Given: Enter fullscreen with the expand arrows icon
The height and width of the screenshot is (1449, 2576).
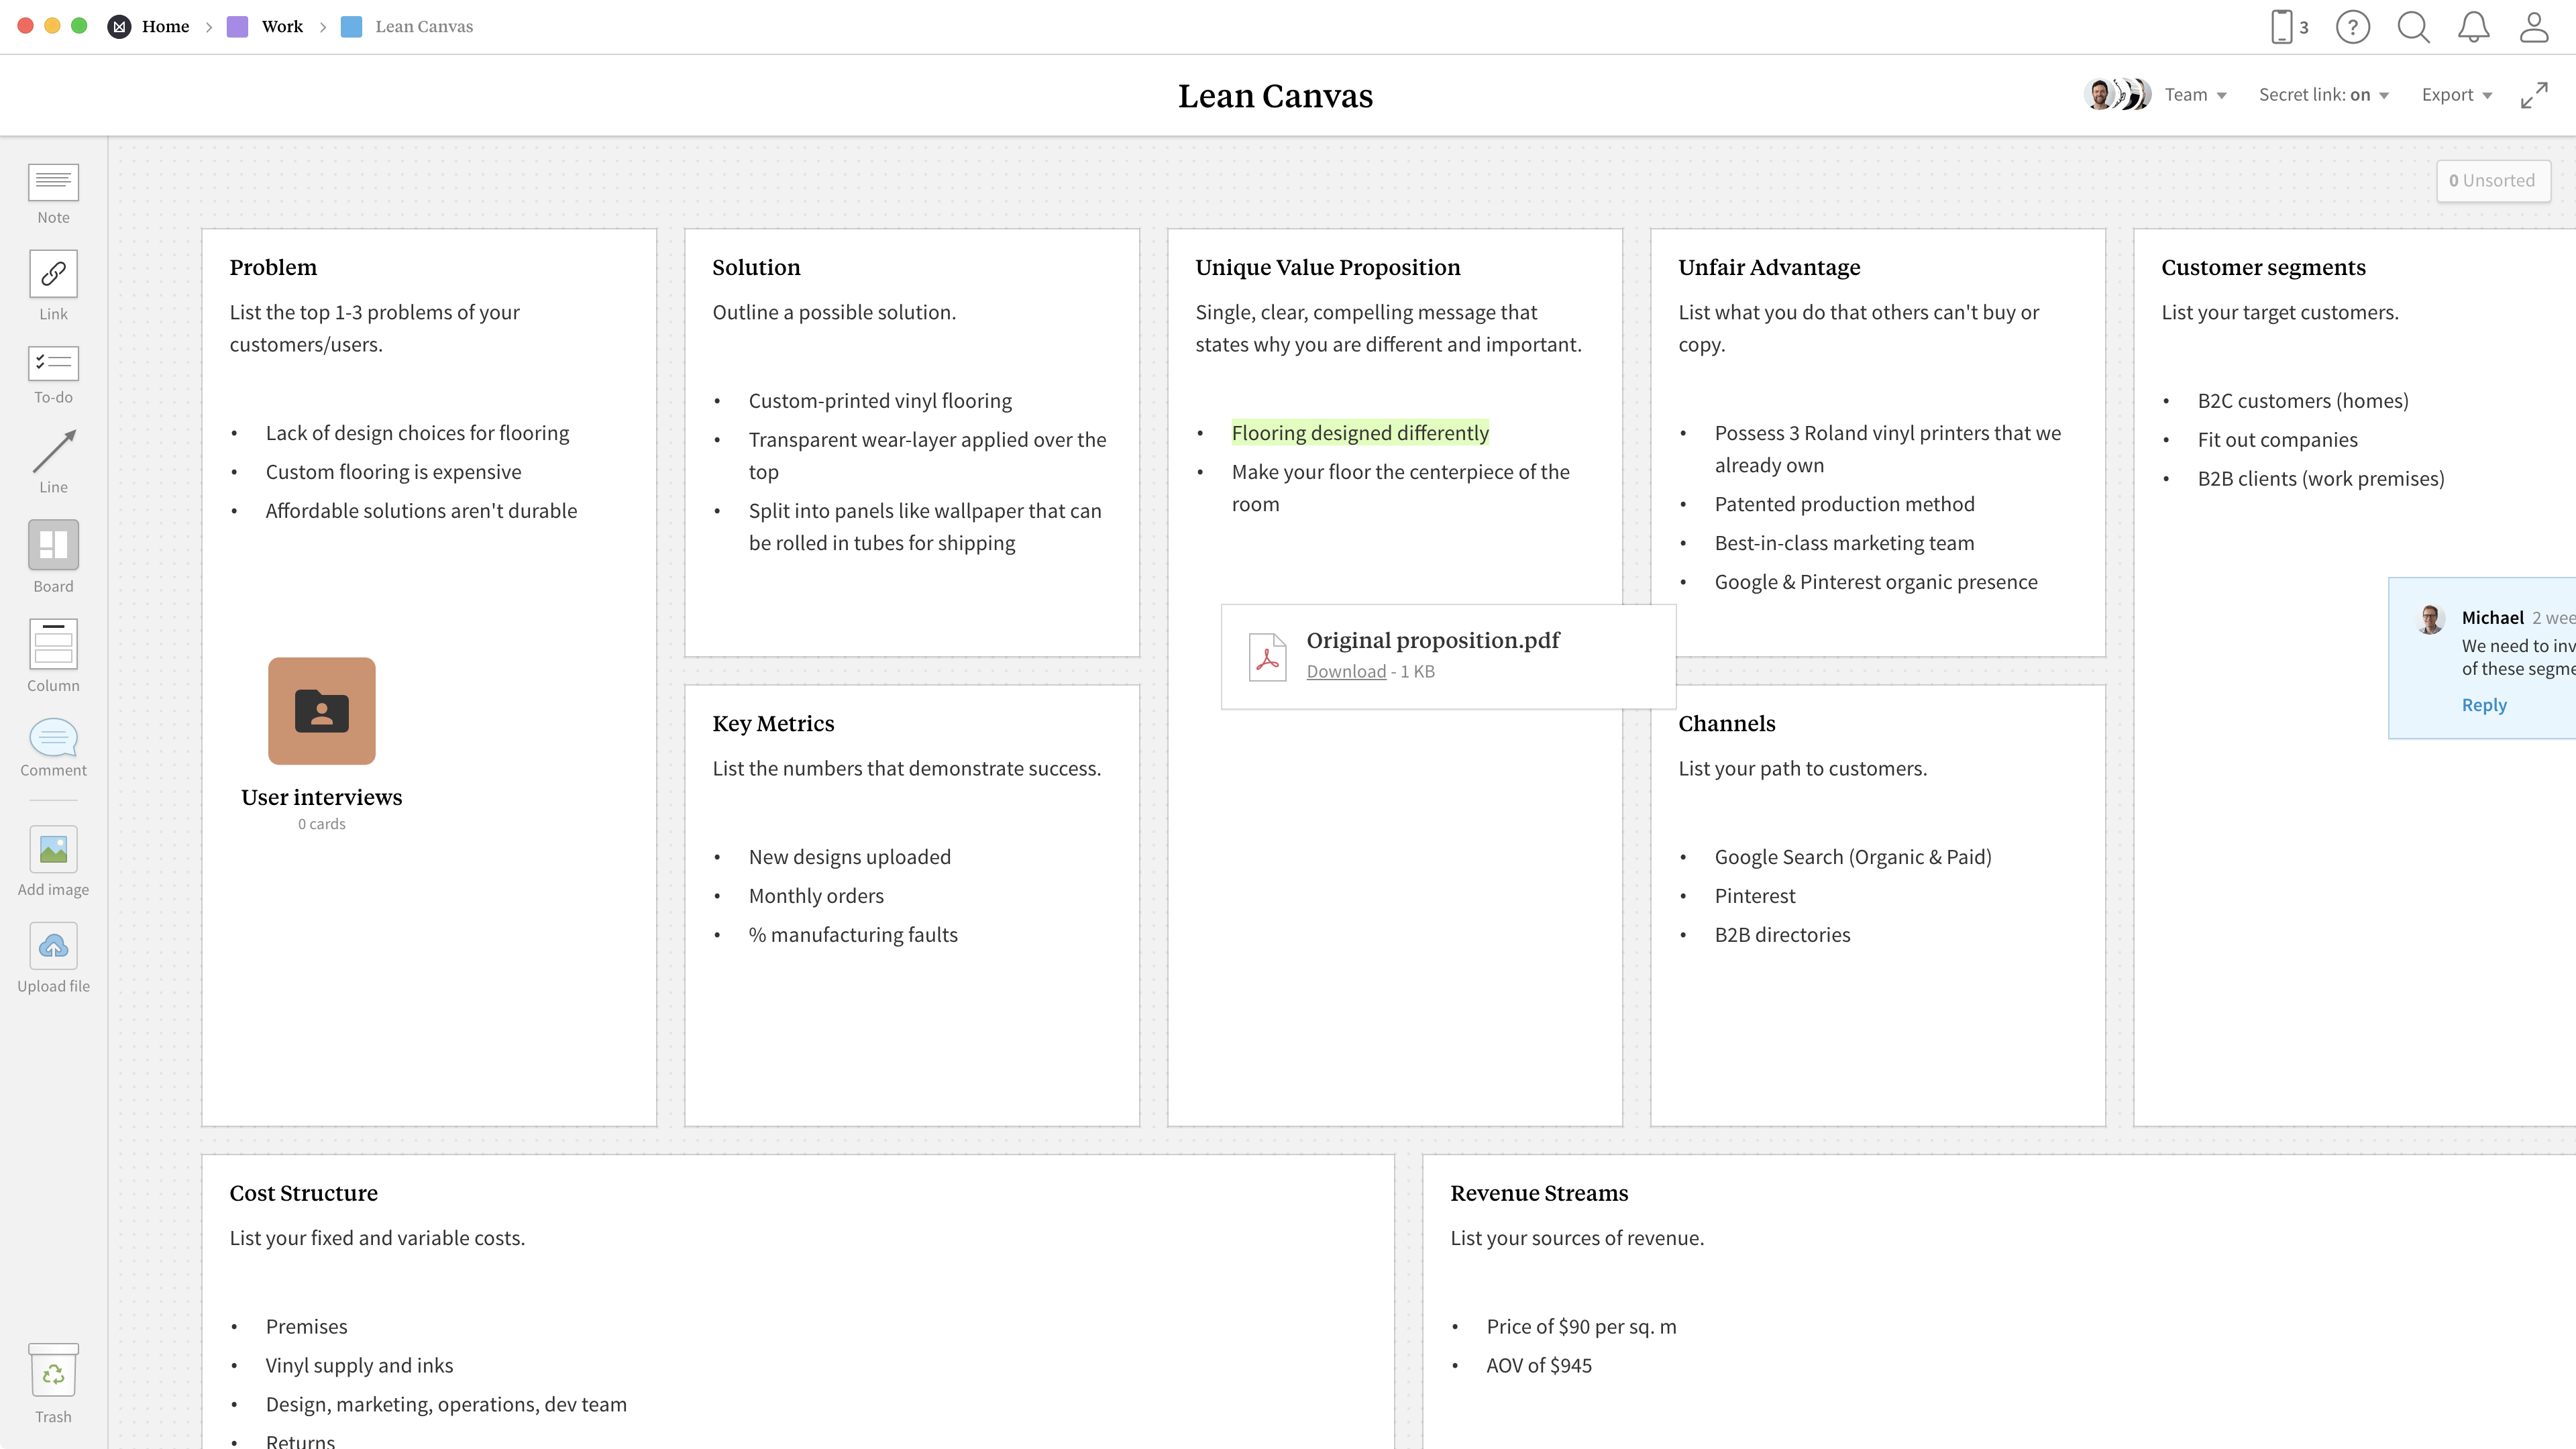Looking at the screenshot, I should 2534,95.
